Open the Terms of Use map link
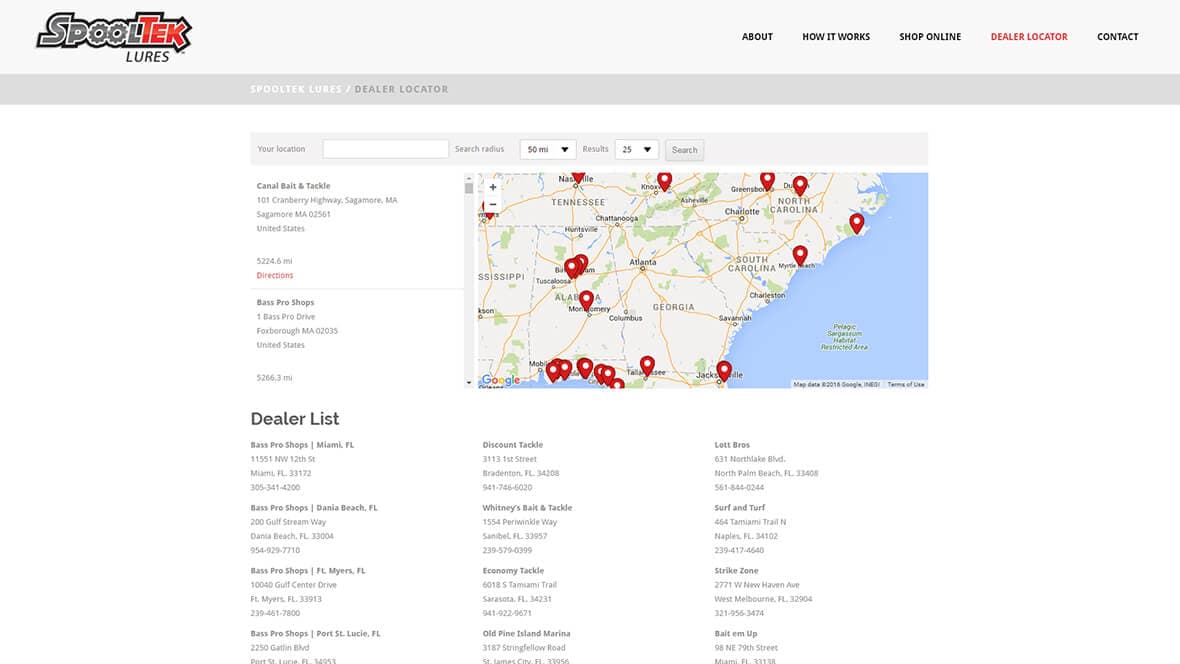1180x664 pixels. [x=904, y=383]
